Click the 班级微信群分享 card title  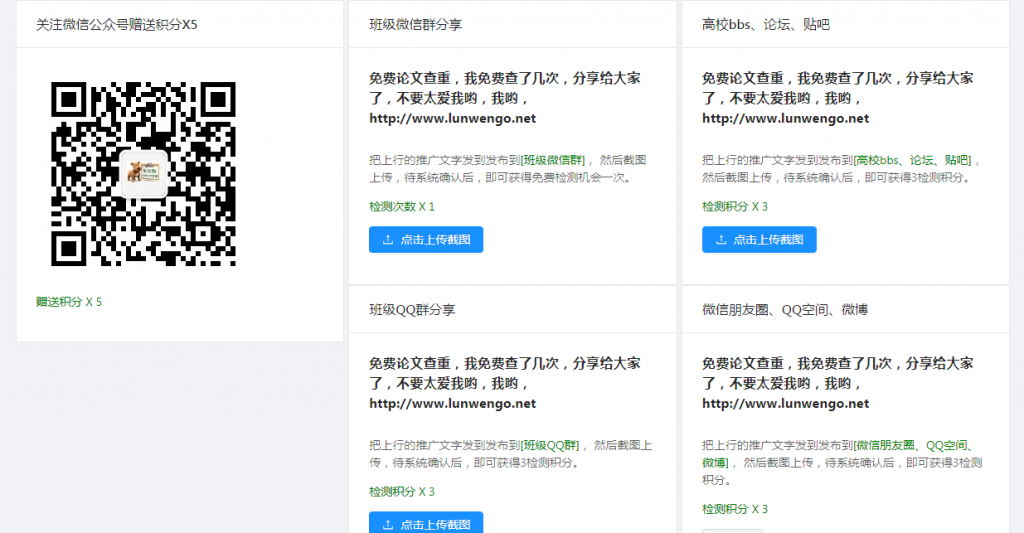click(x=415, y=25)
